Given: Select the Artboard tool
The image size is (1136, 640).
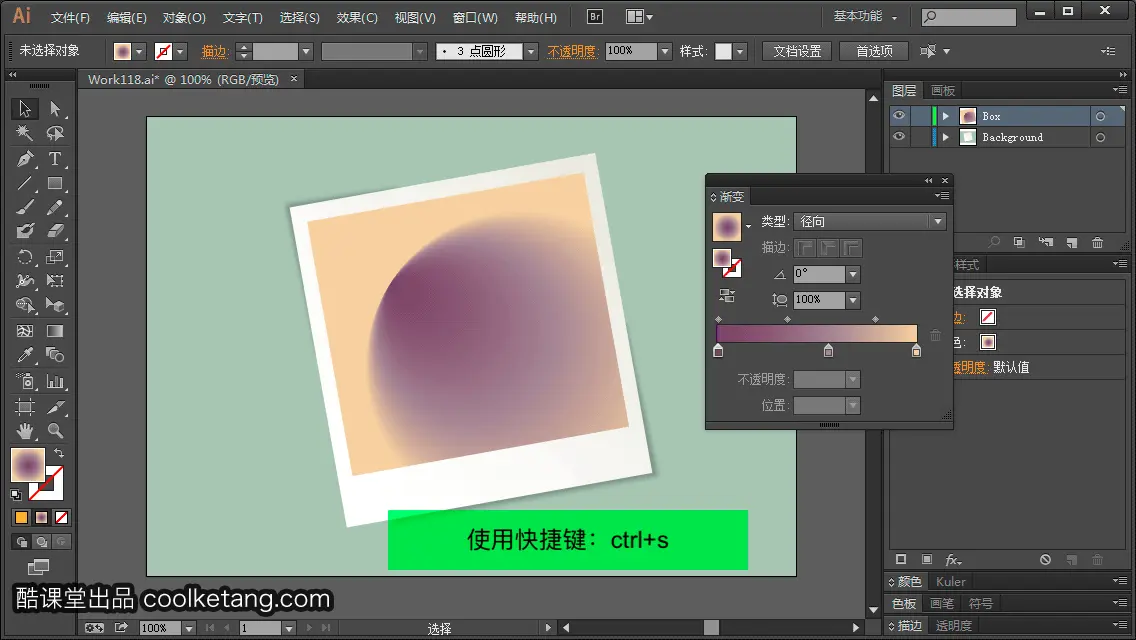Looking at the screenshot, I should pos(25,407).
